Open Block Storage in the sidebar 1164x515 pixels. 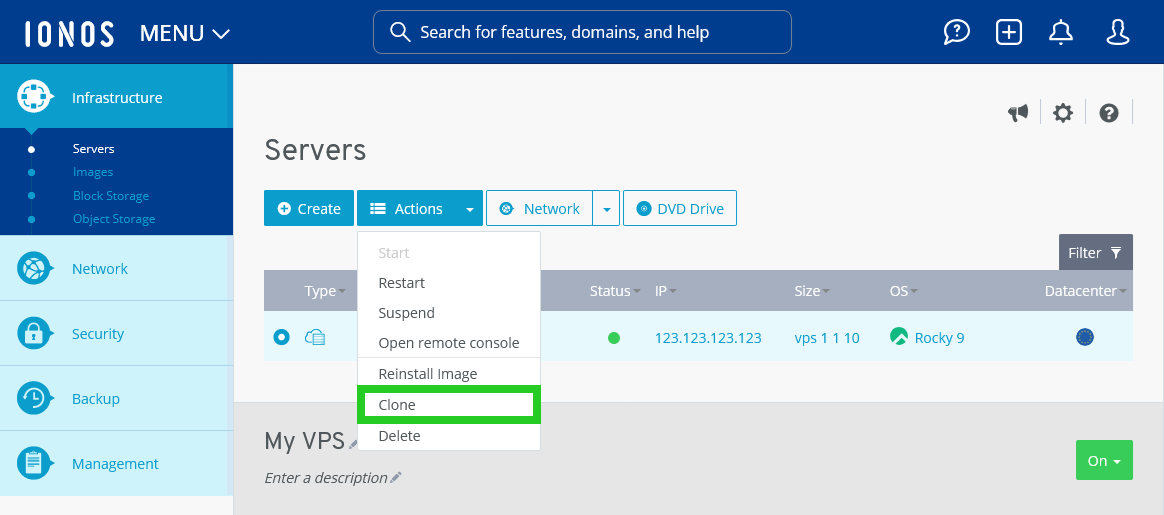point(111,195)
